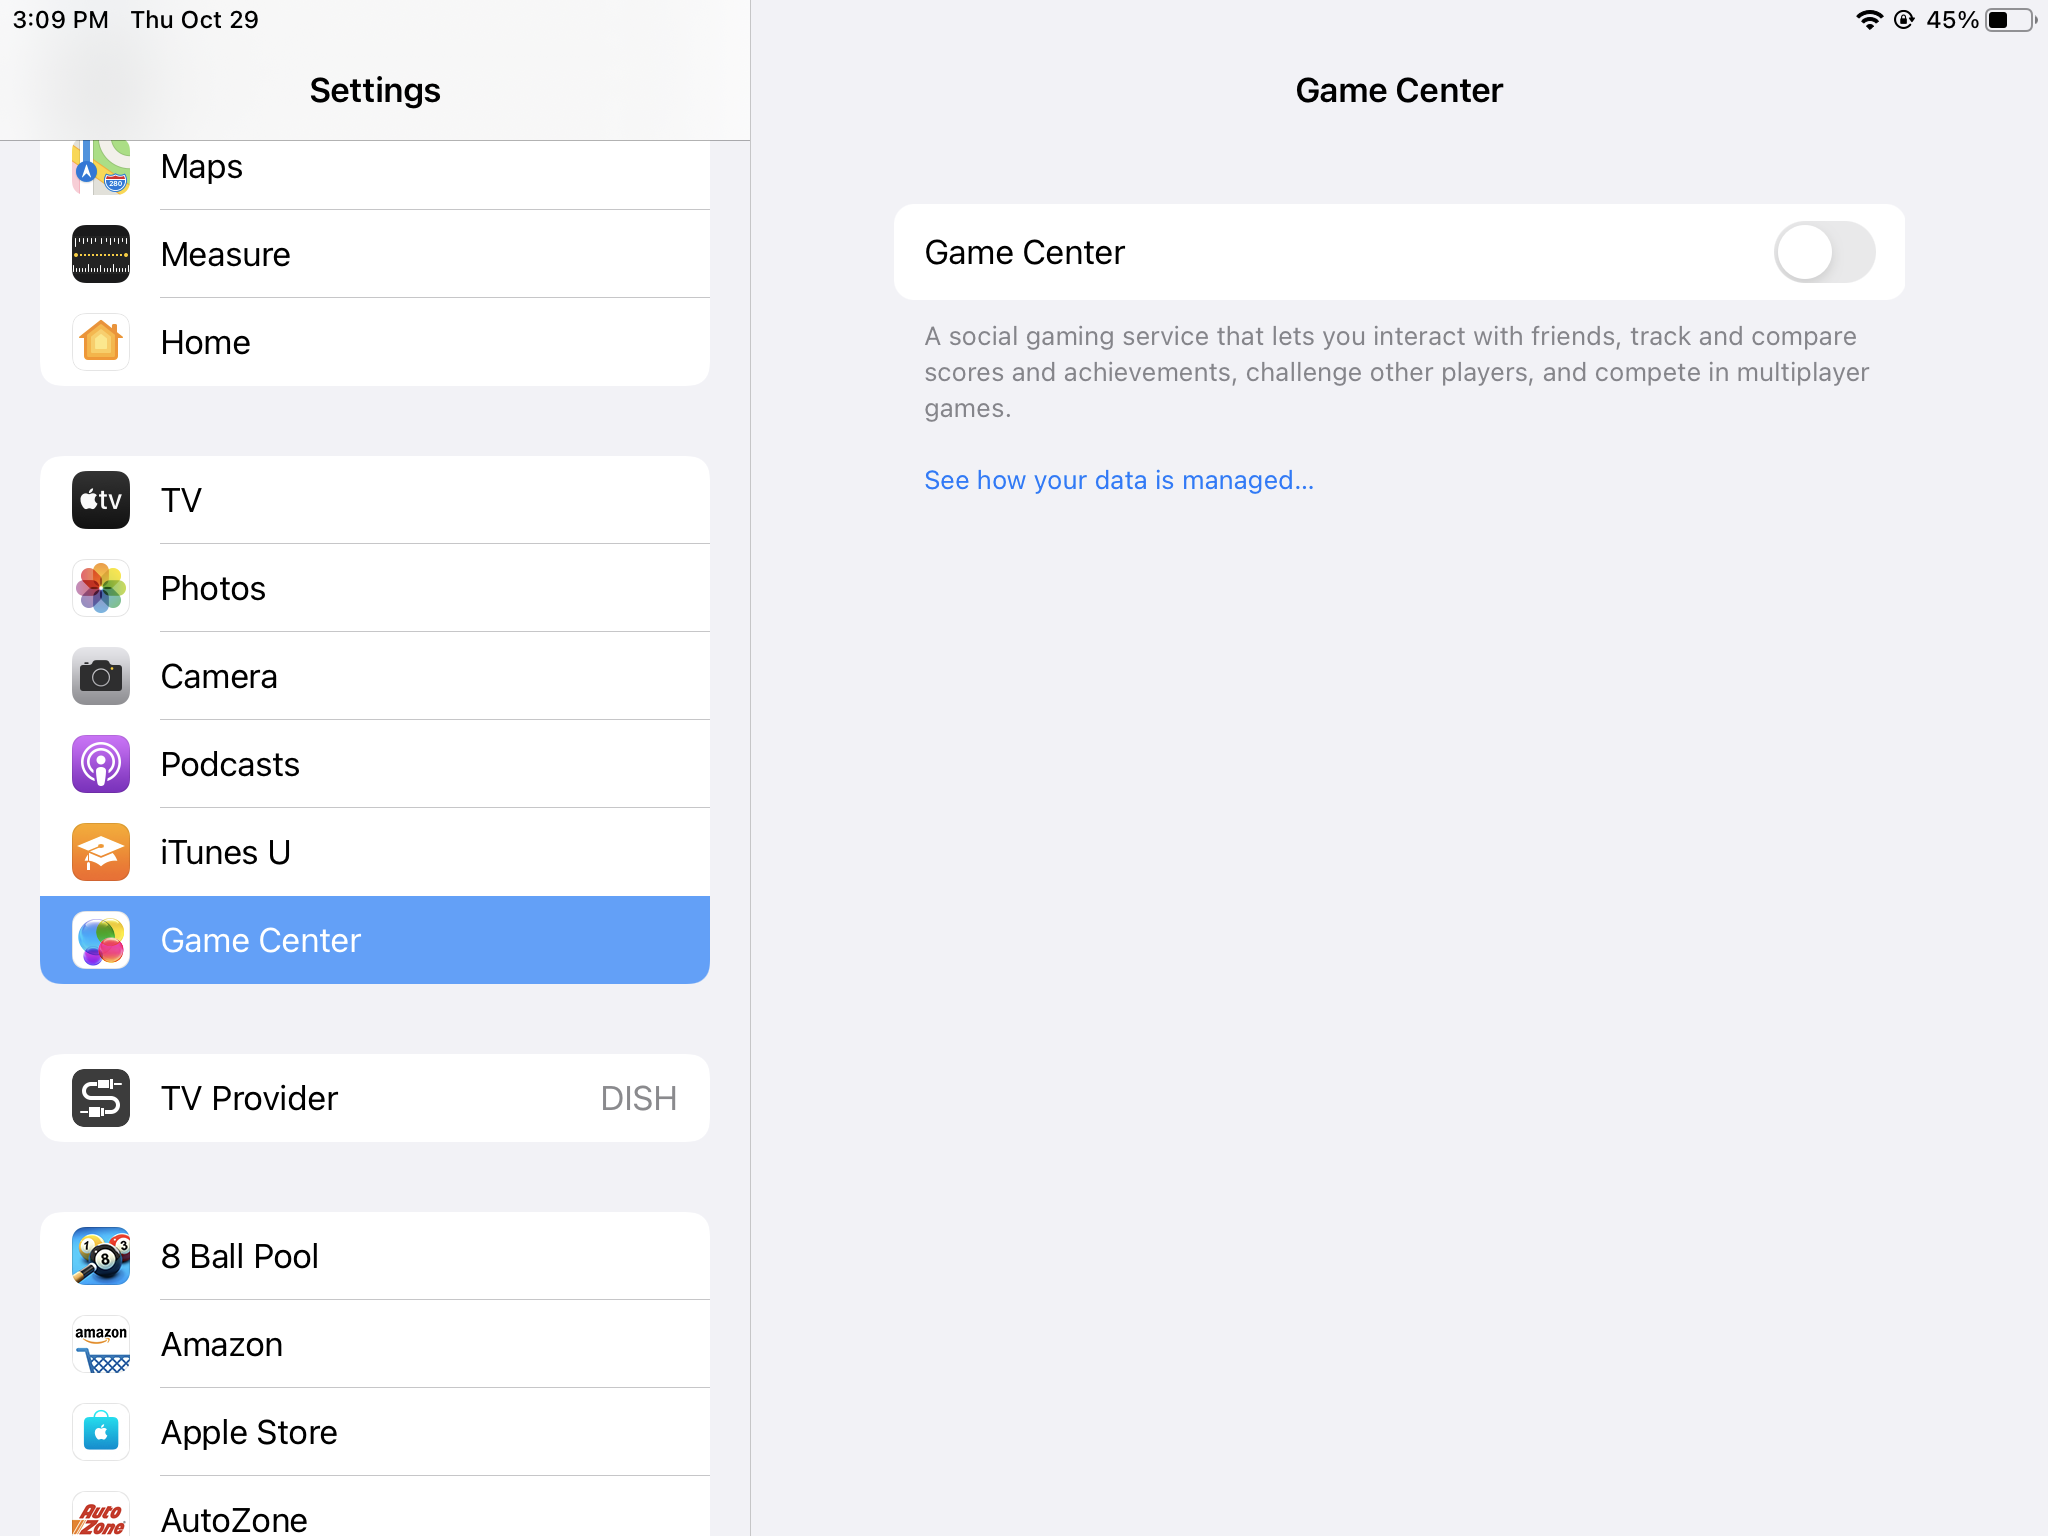Enable the Game Center switch
The width and height of the screenshot is (2048, 1536).
coord(1823,252)
